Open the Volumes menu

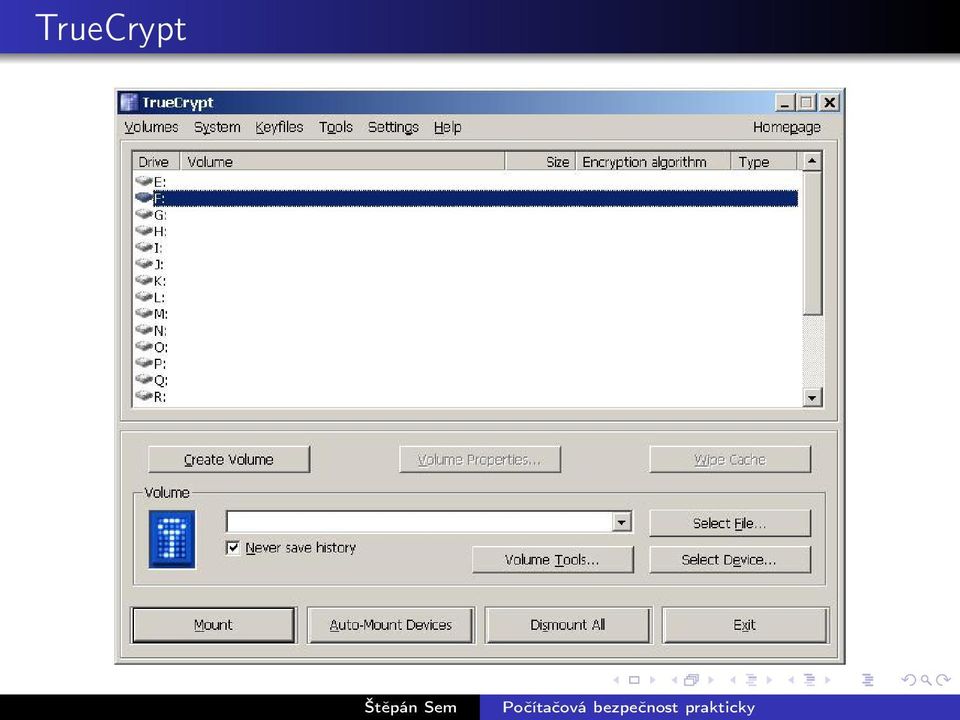pos(151,127)
